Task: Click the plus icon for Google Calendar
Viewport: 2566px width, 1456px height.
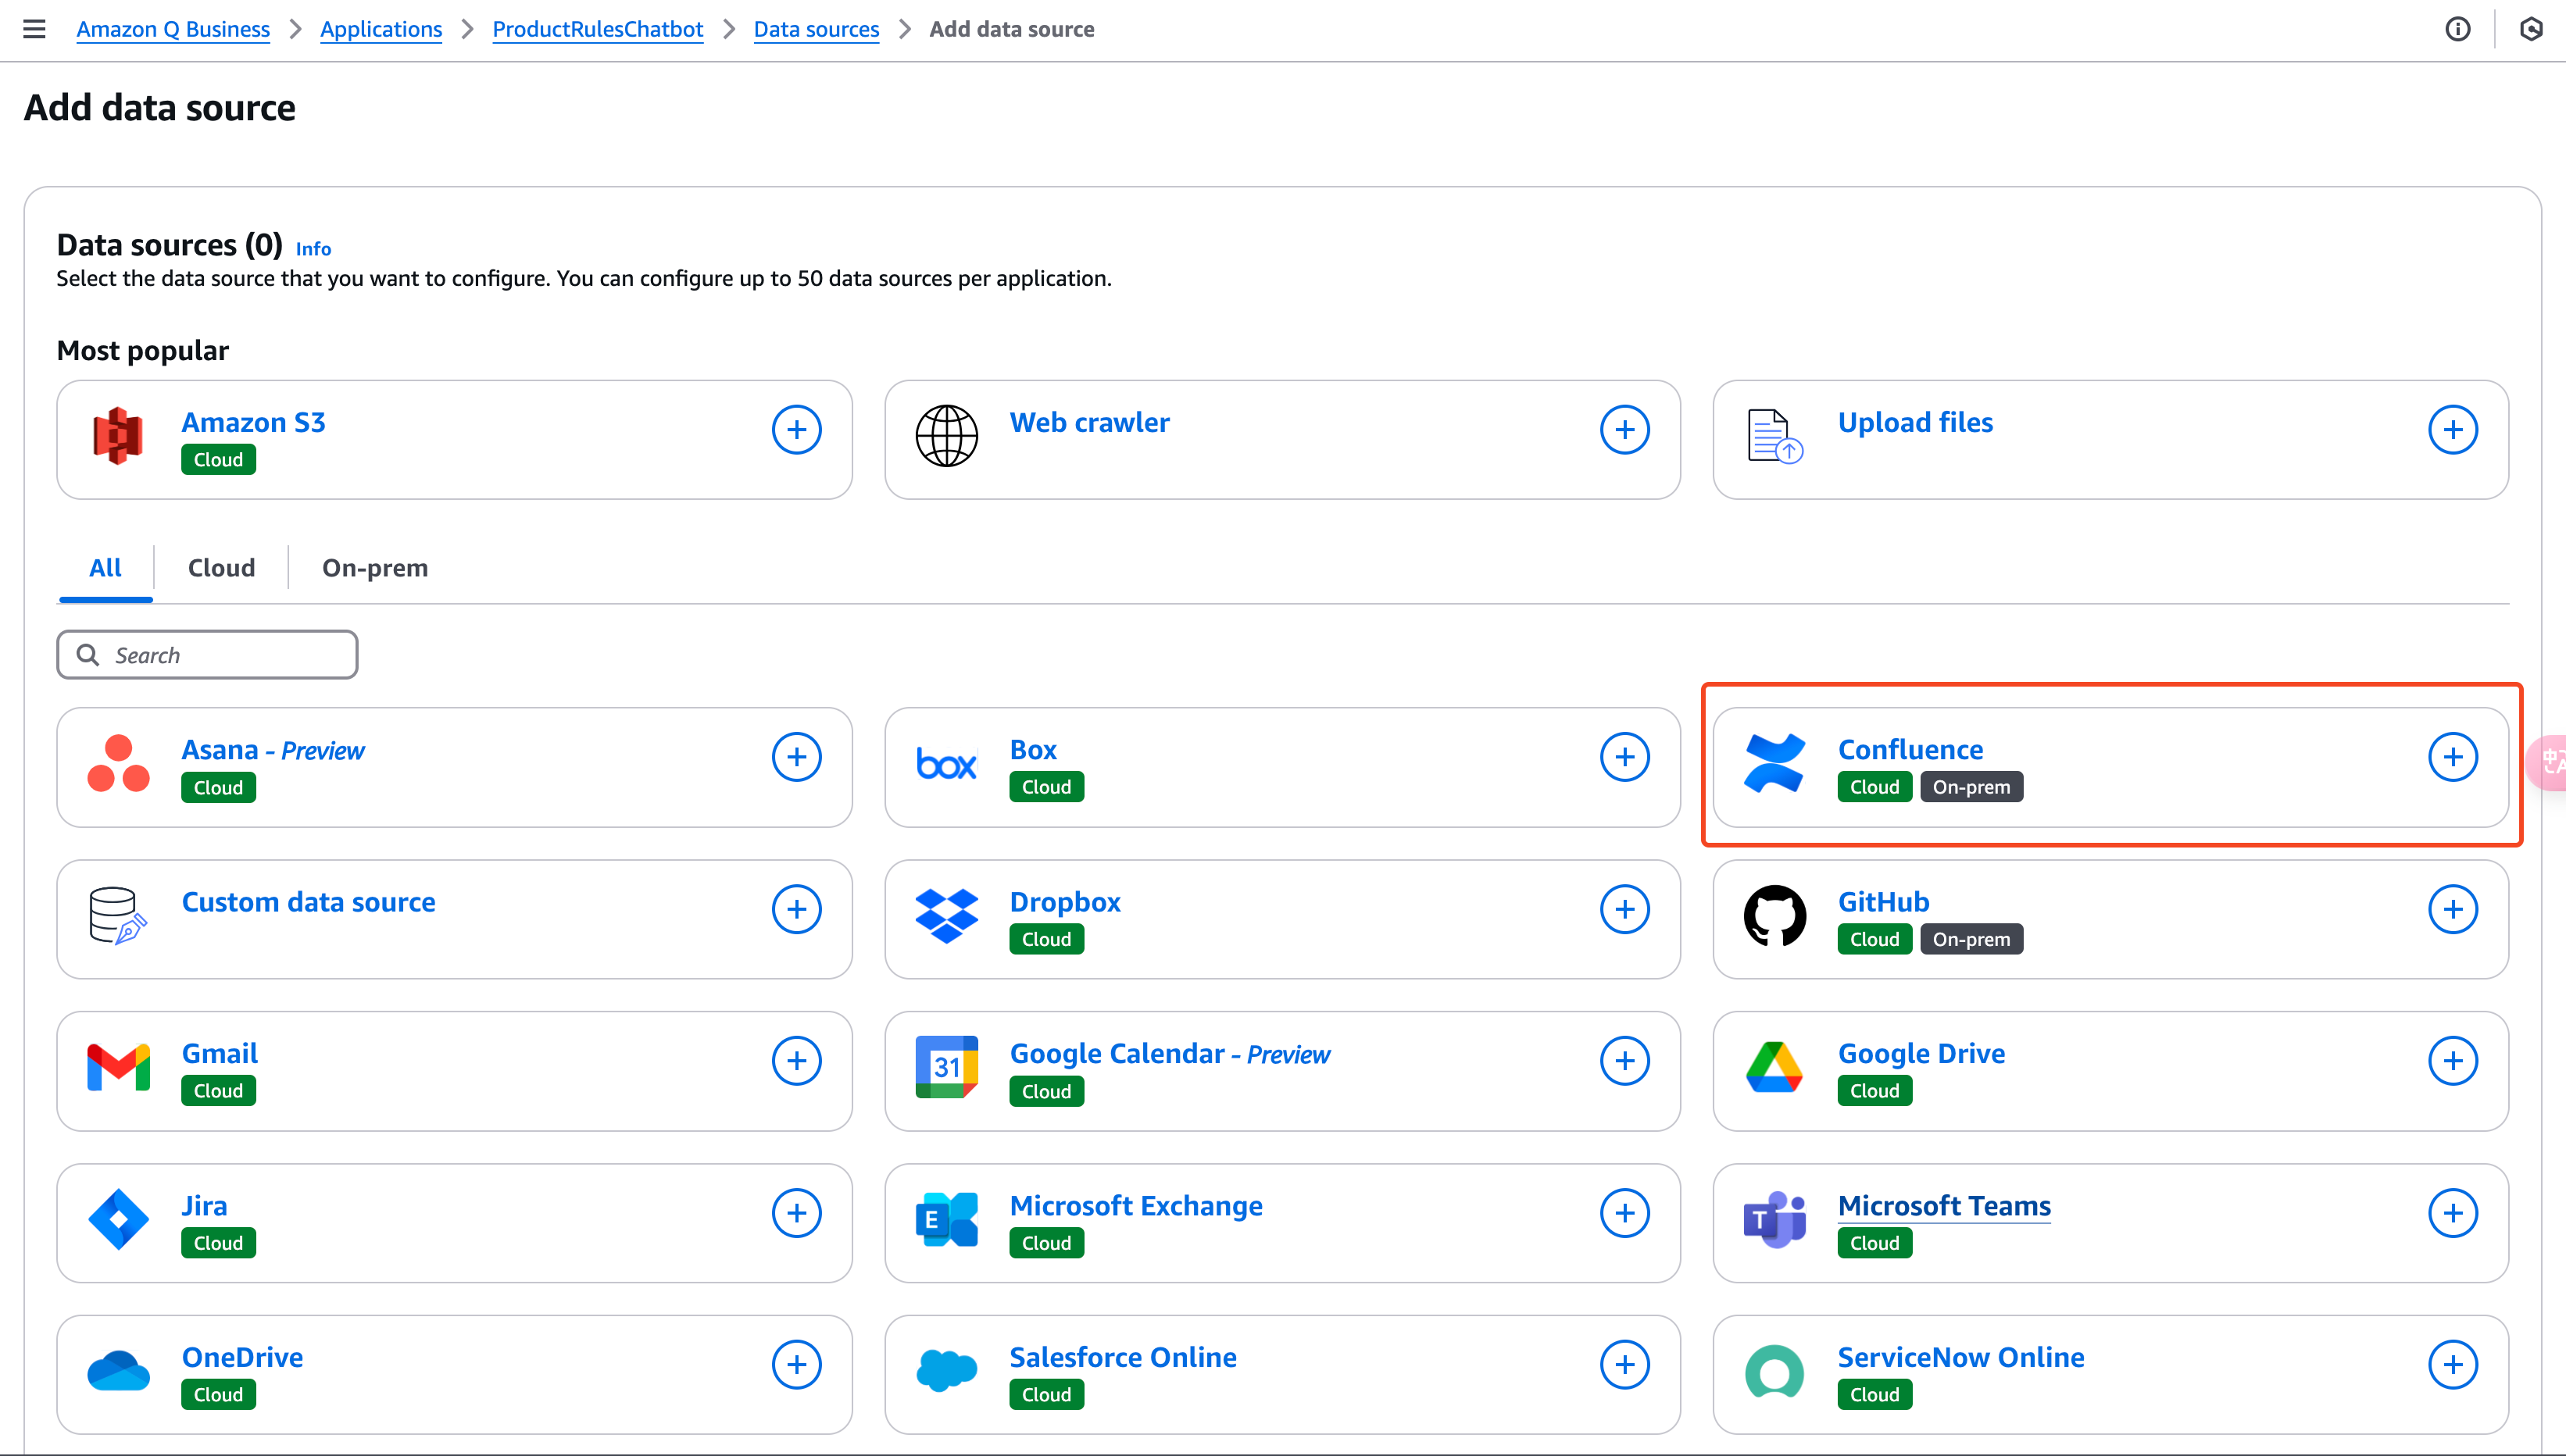Action: pos(1624,1061)
